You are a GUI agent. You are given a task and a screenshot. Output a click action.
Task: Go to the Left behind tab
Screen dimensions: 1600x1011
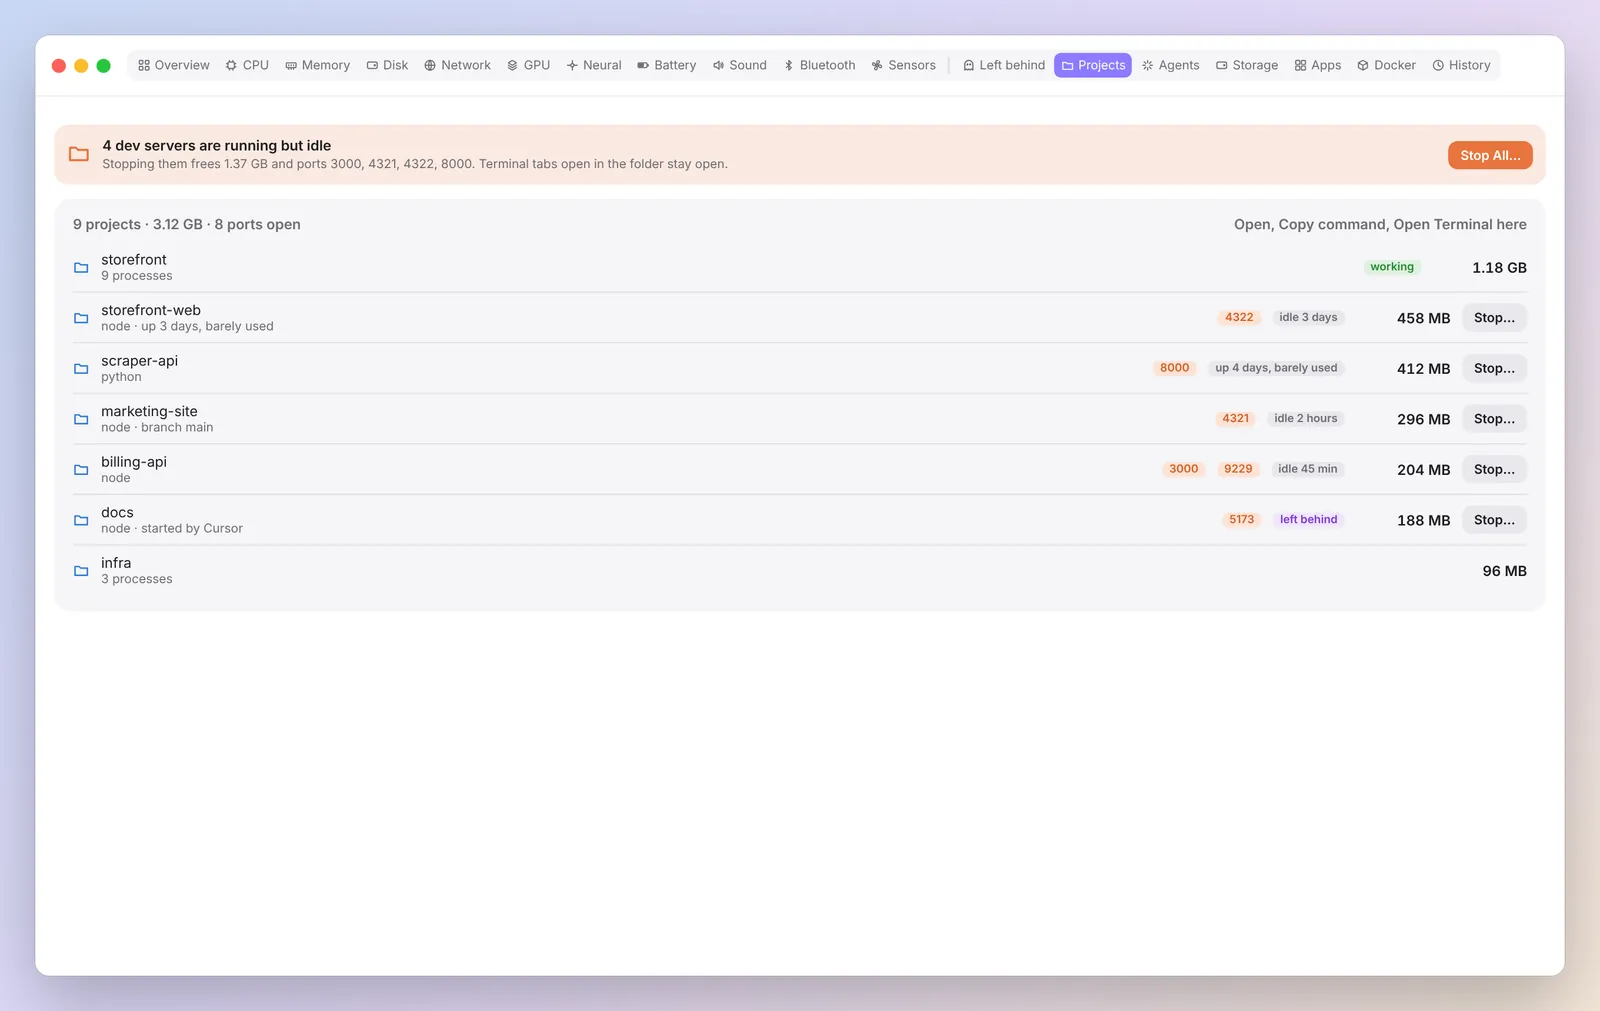coord(1004,65)
